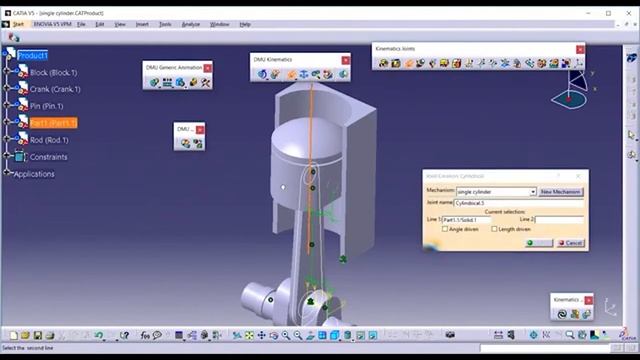Open Mechanism Analysis icon in DMU Kinematics
640x360 pixels.
[343, 74]
